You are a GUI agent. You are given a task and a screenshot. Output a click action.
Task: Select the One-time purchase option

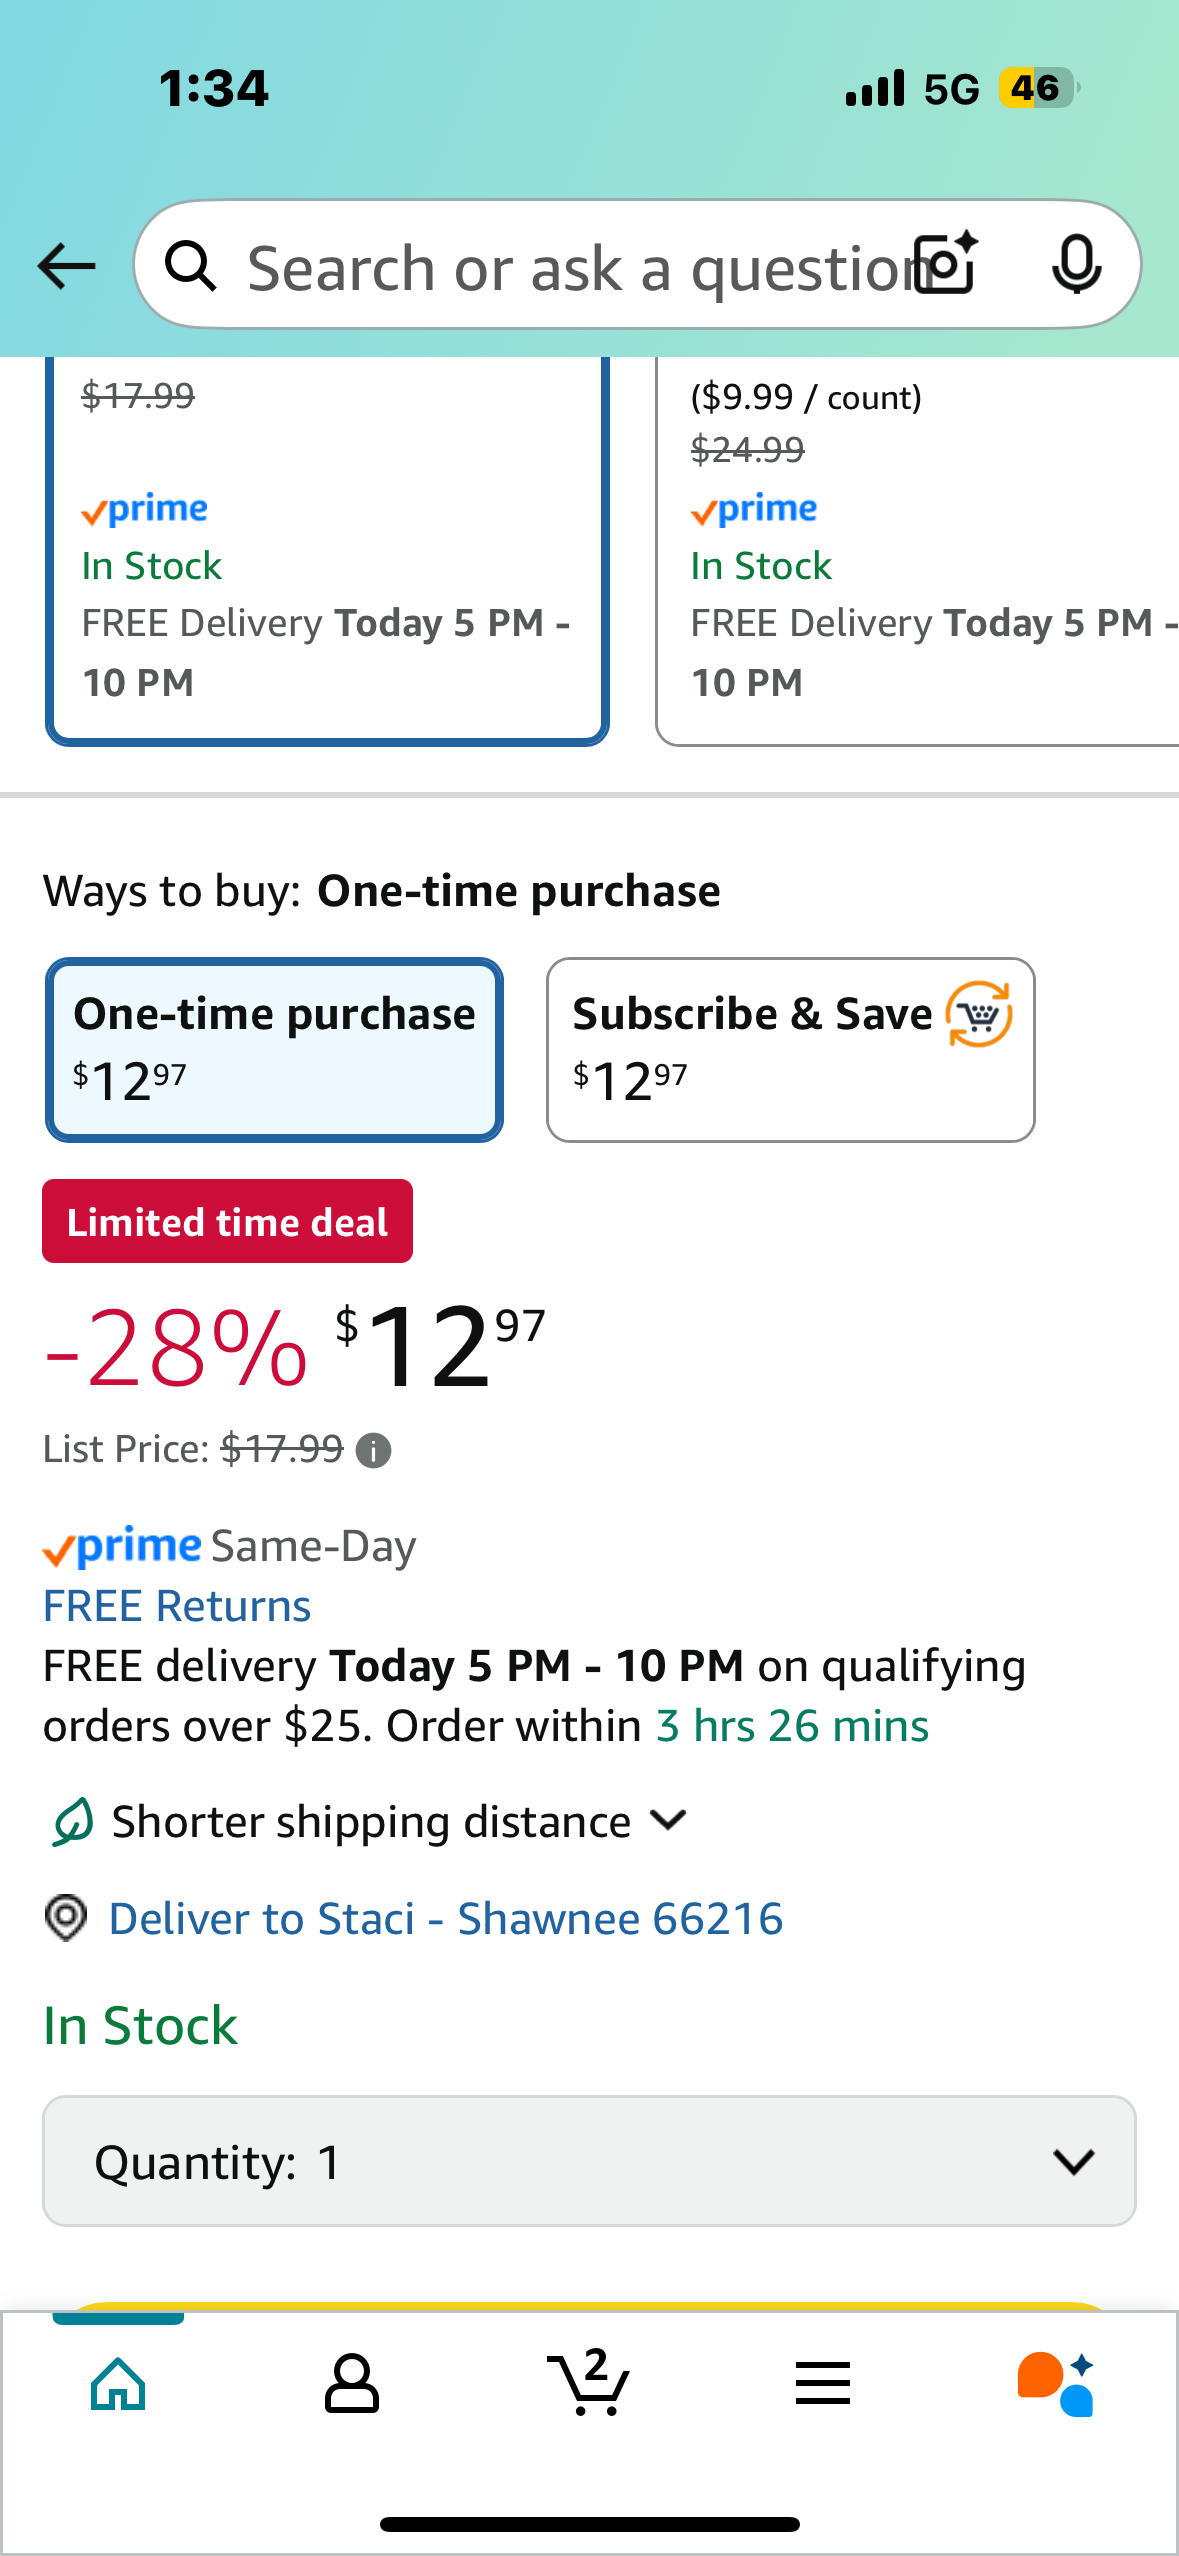(274, 1050)
